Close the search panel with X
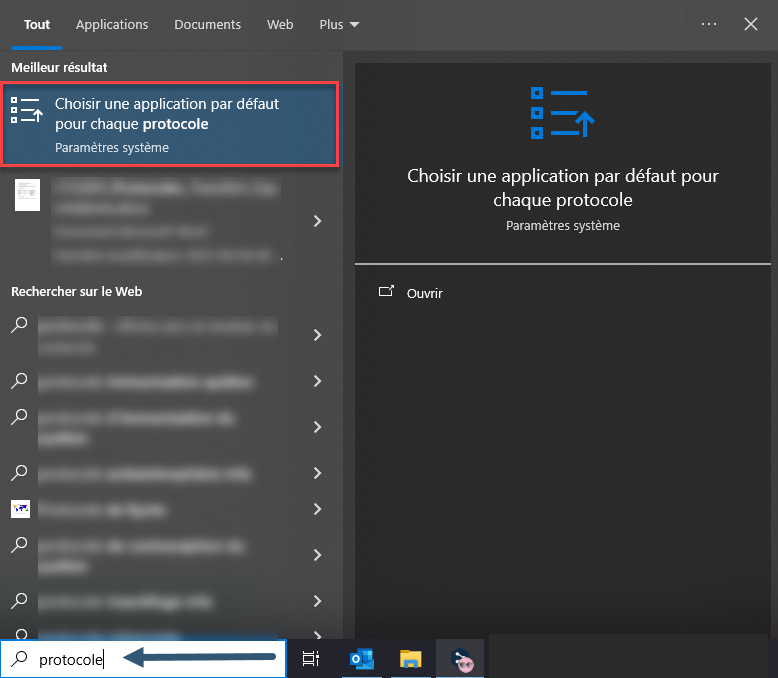 [x=751, y=24]
